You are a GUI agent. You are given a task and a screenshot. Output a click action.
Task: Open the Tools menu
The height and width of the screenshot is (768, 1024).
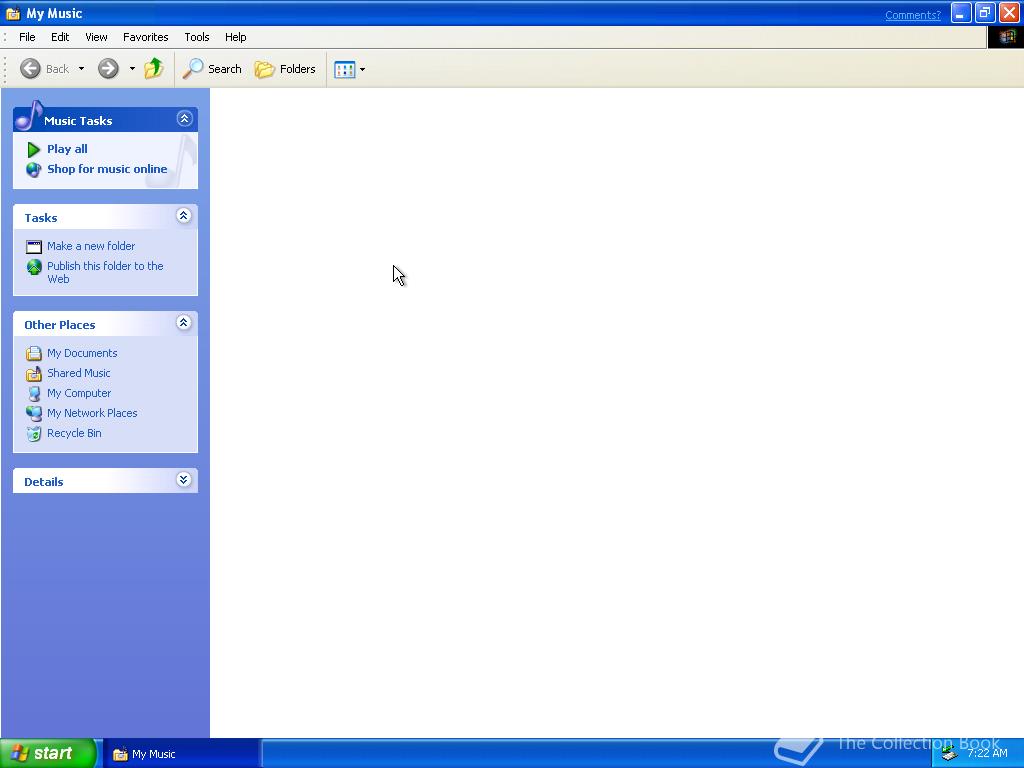tap(197, 37)
